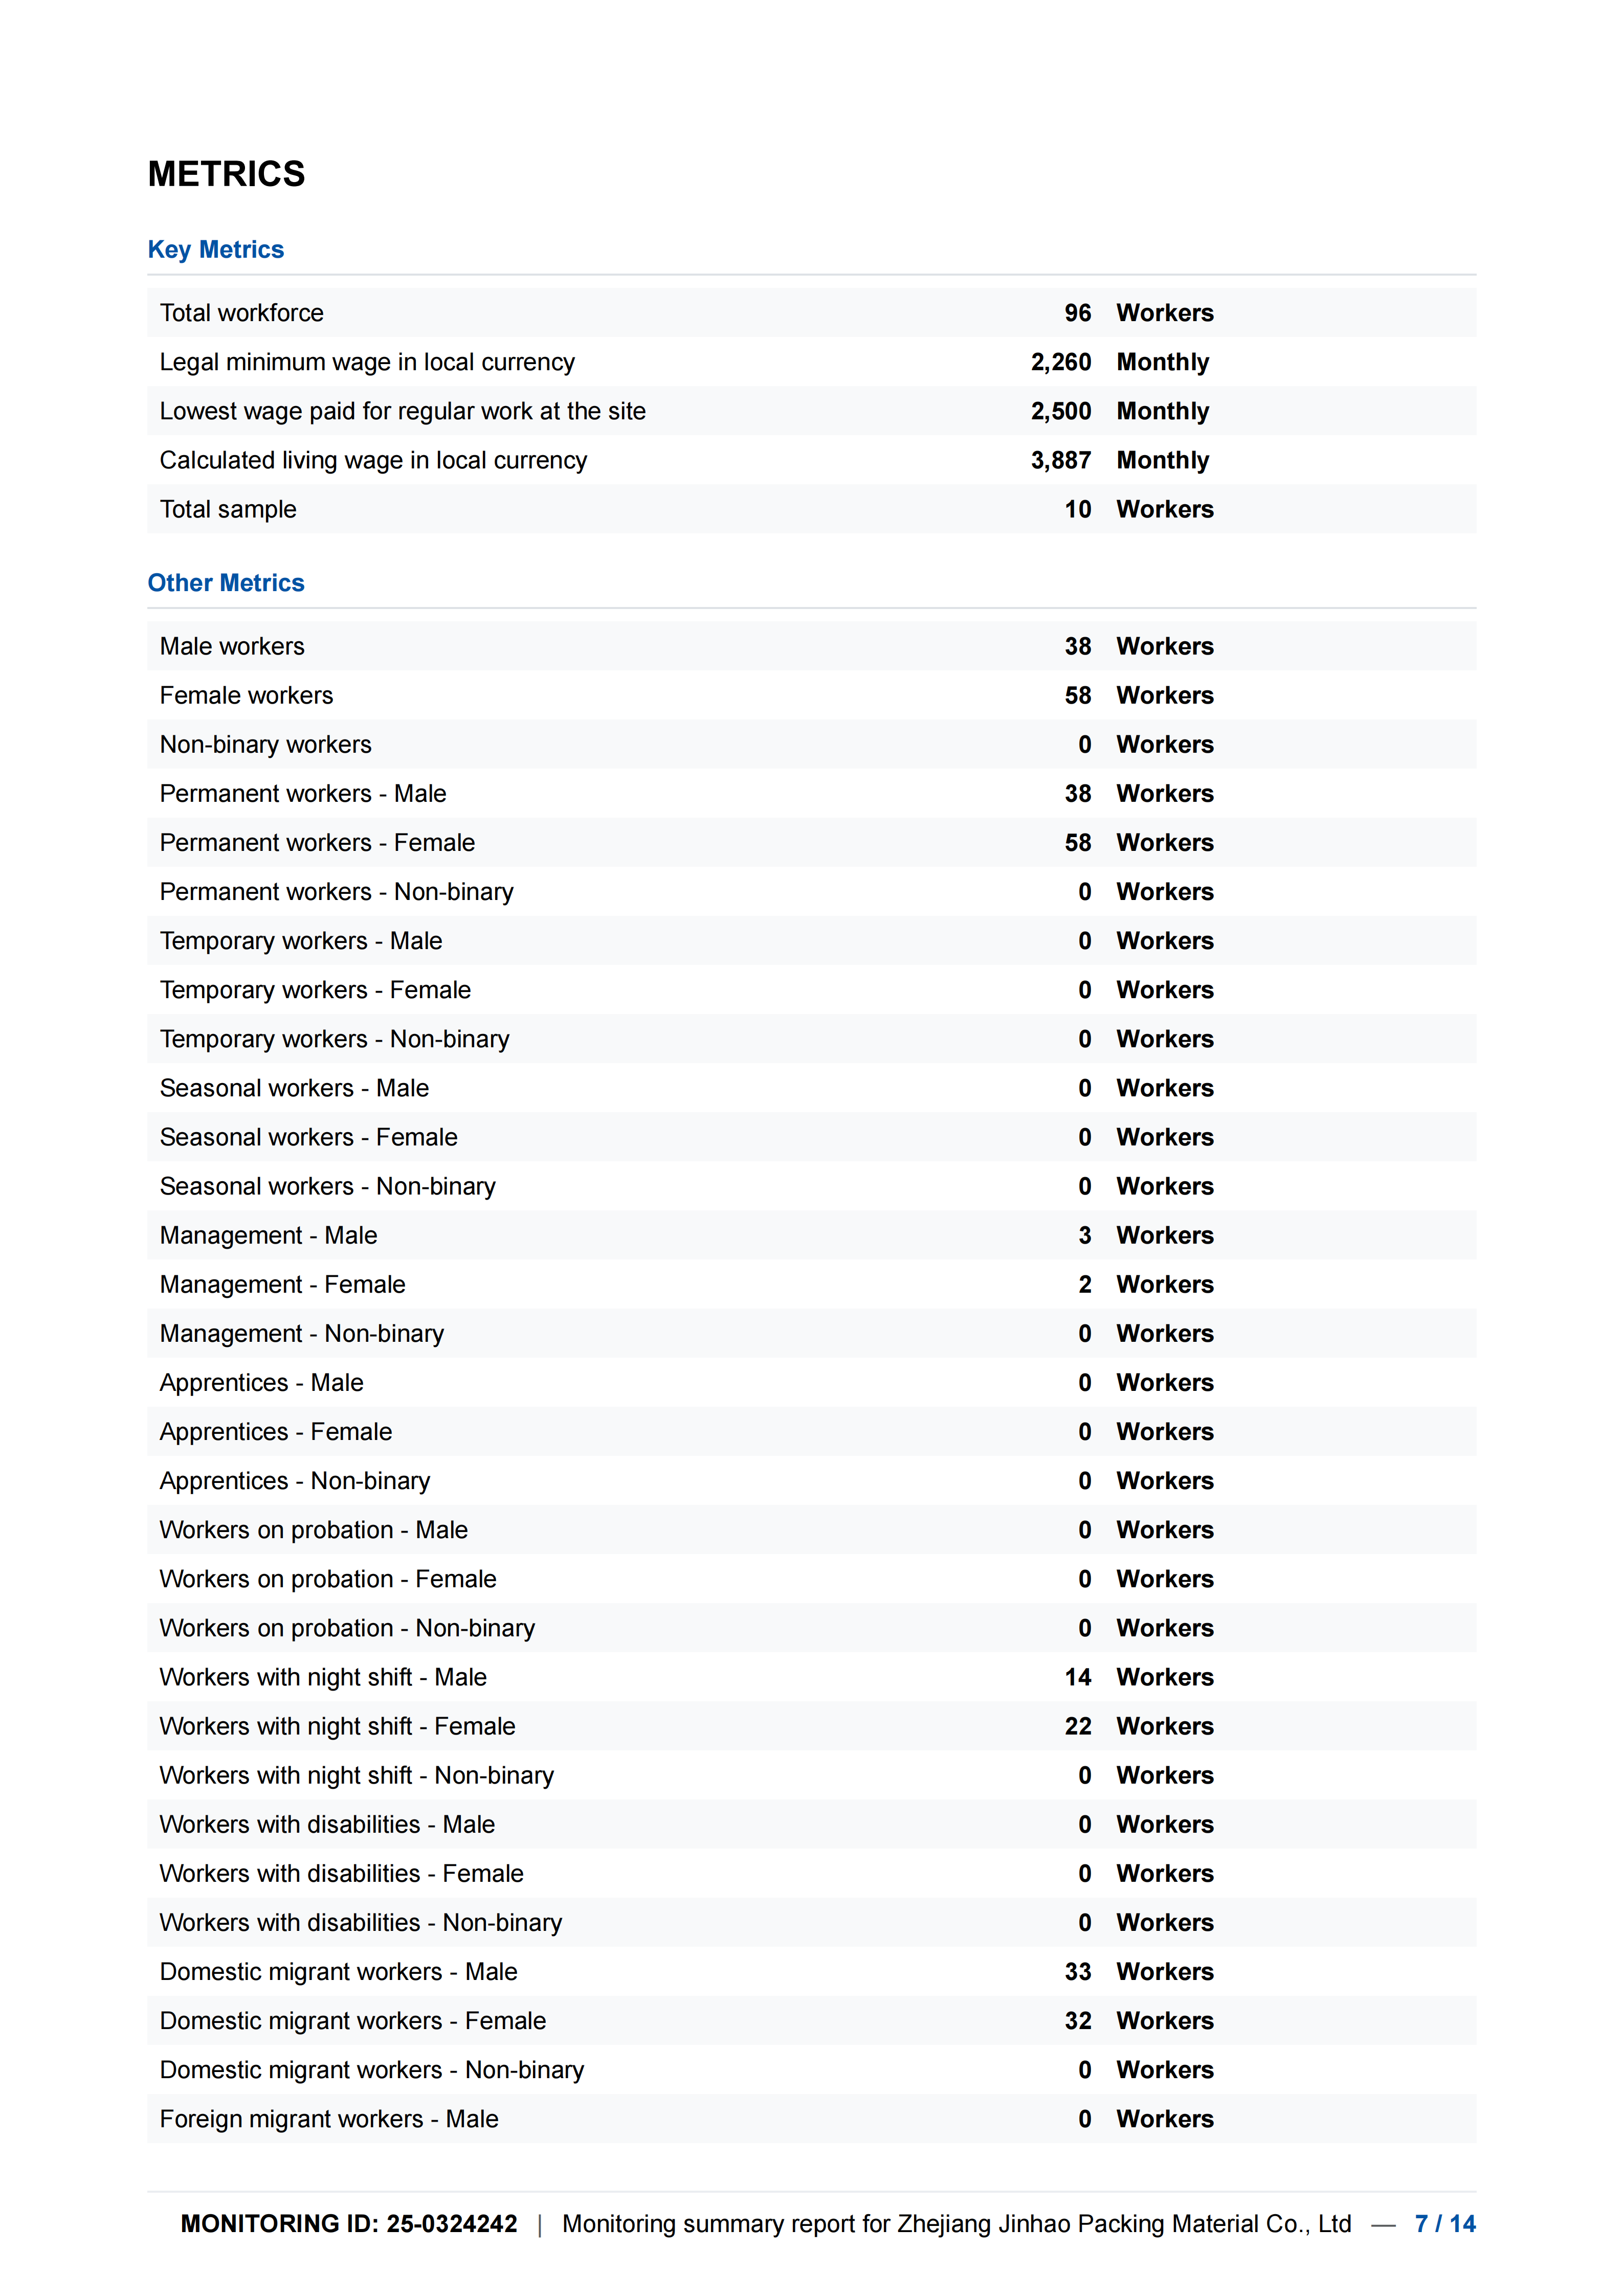The height and width of the screenshot is (2296, 1624).
Task: Click the Female workers count 58
Action: pos(1077,695)
